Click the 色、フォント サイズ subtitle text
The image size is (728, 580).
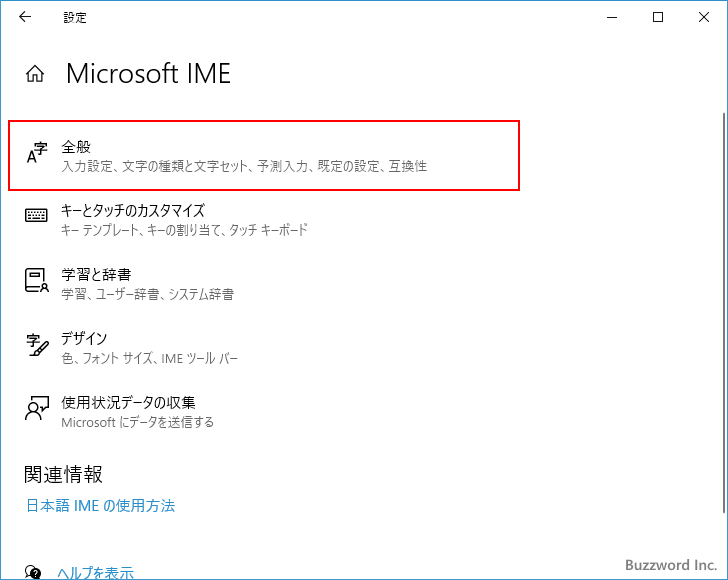pos(150,358)
